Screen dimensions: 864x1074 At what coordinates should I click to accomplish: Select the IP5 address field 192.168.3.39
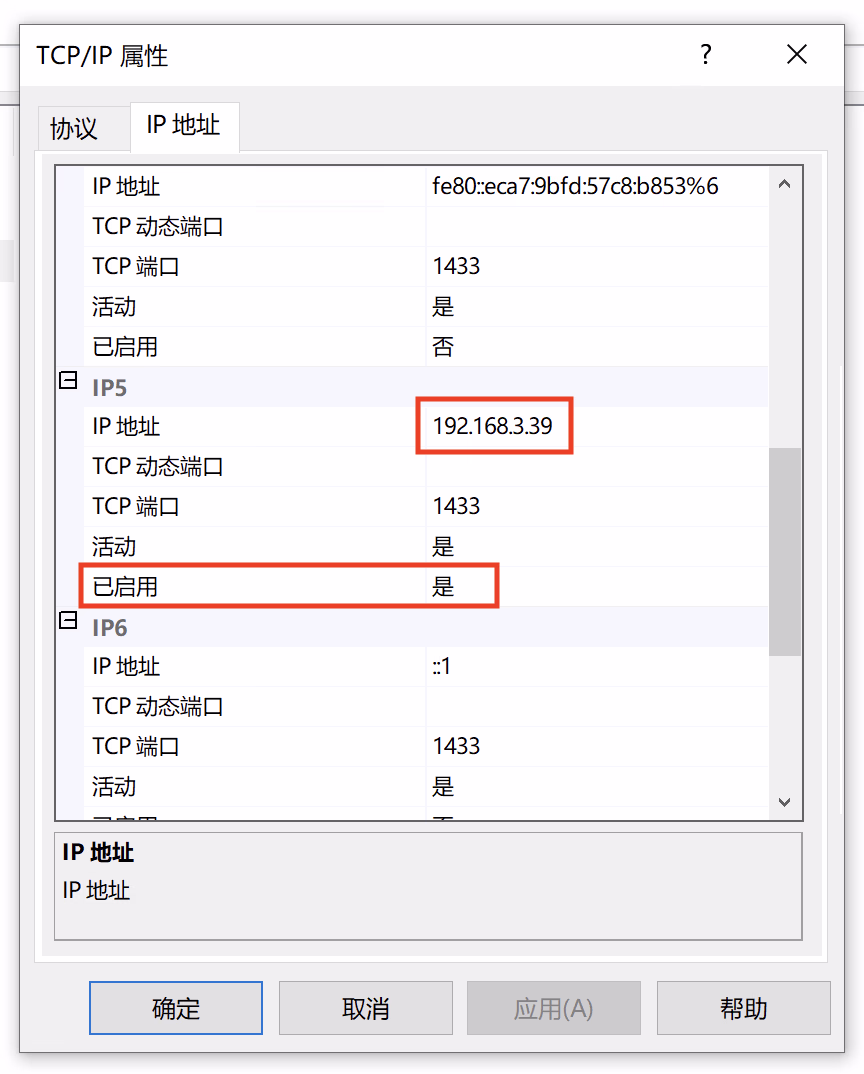tap(595, 427)
